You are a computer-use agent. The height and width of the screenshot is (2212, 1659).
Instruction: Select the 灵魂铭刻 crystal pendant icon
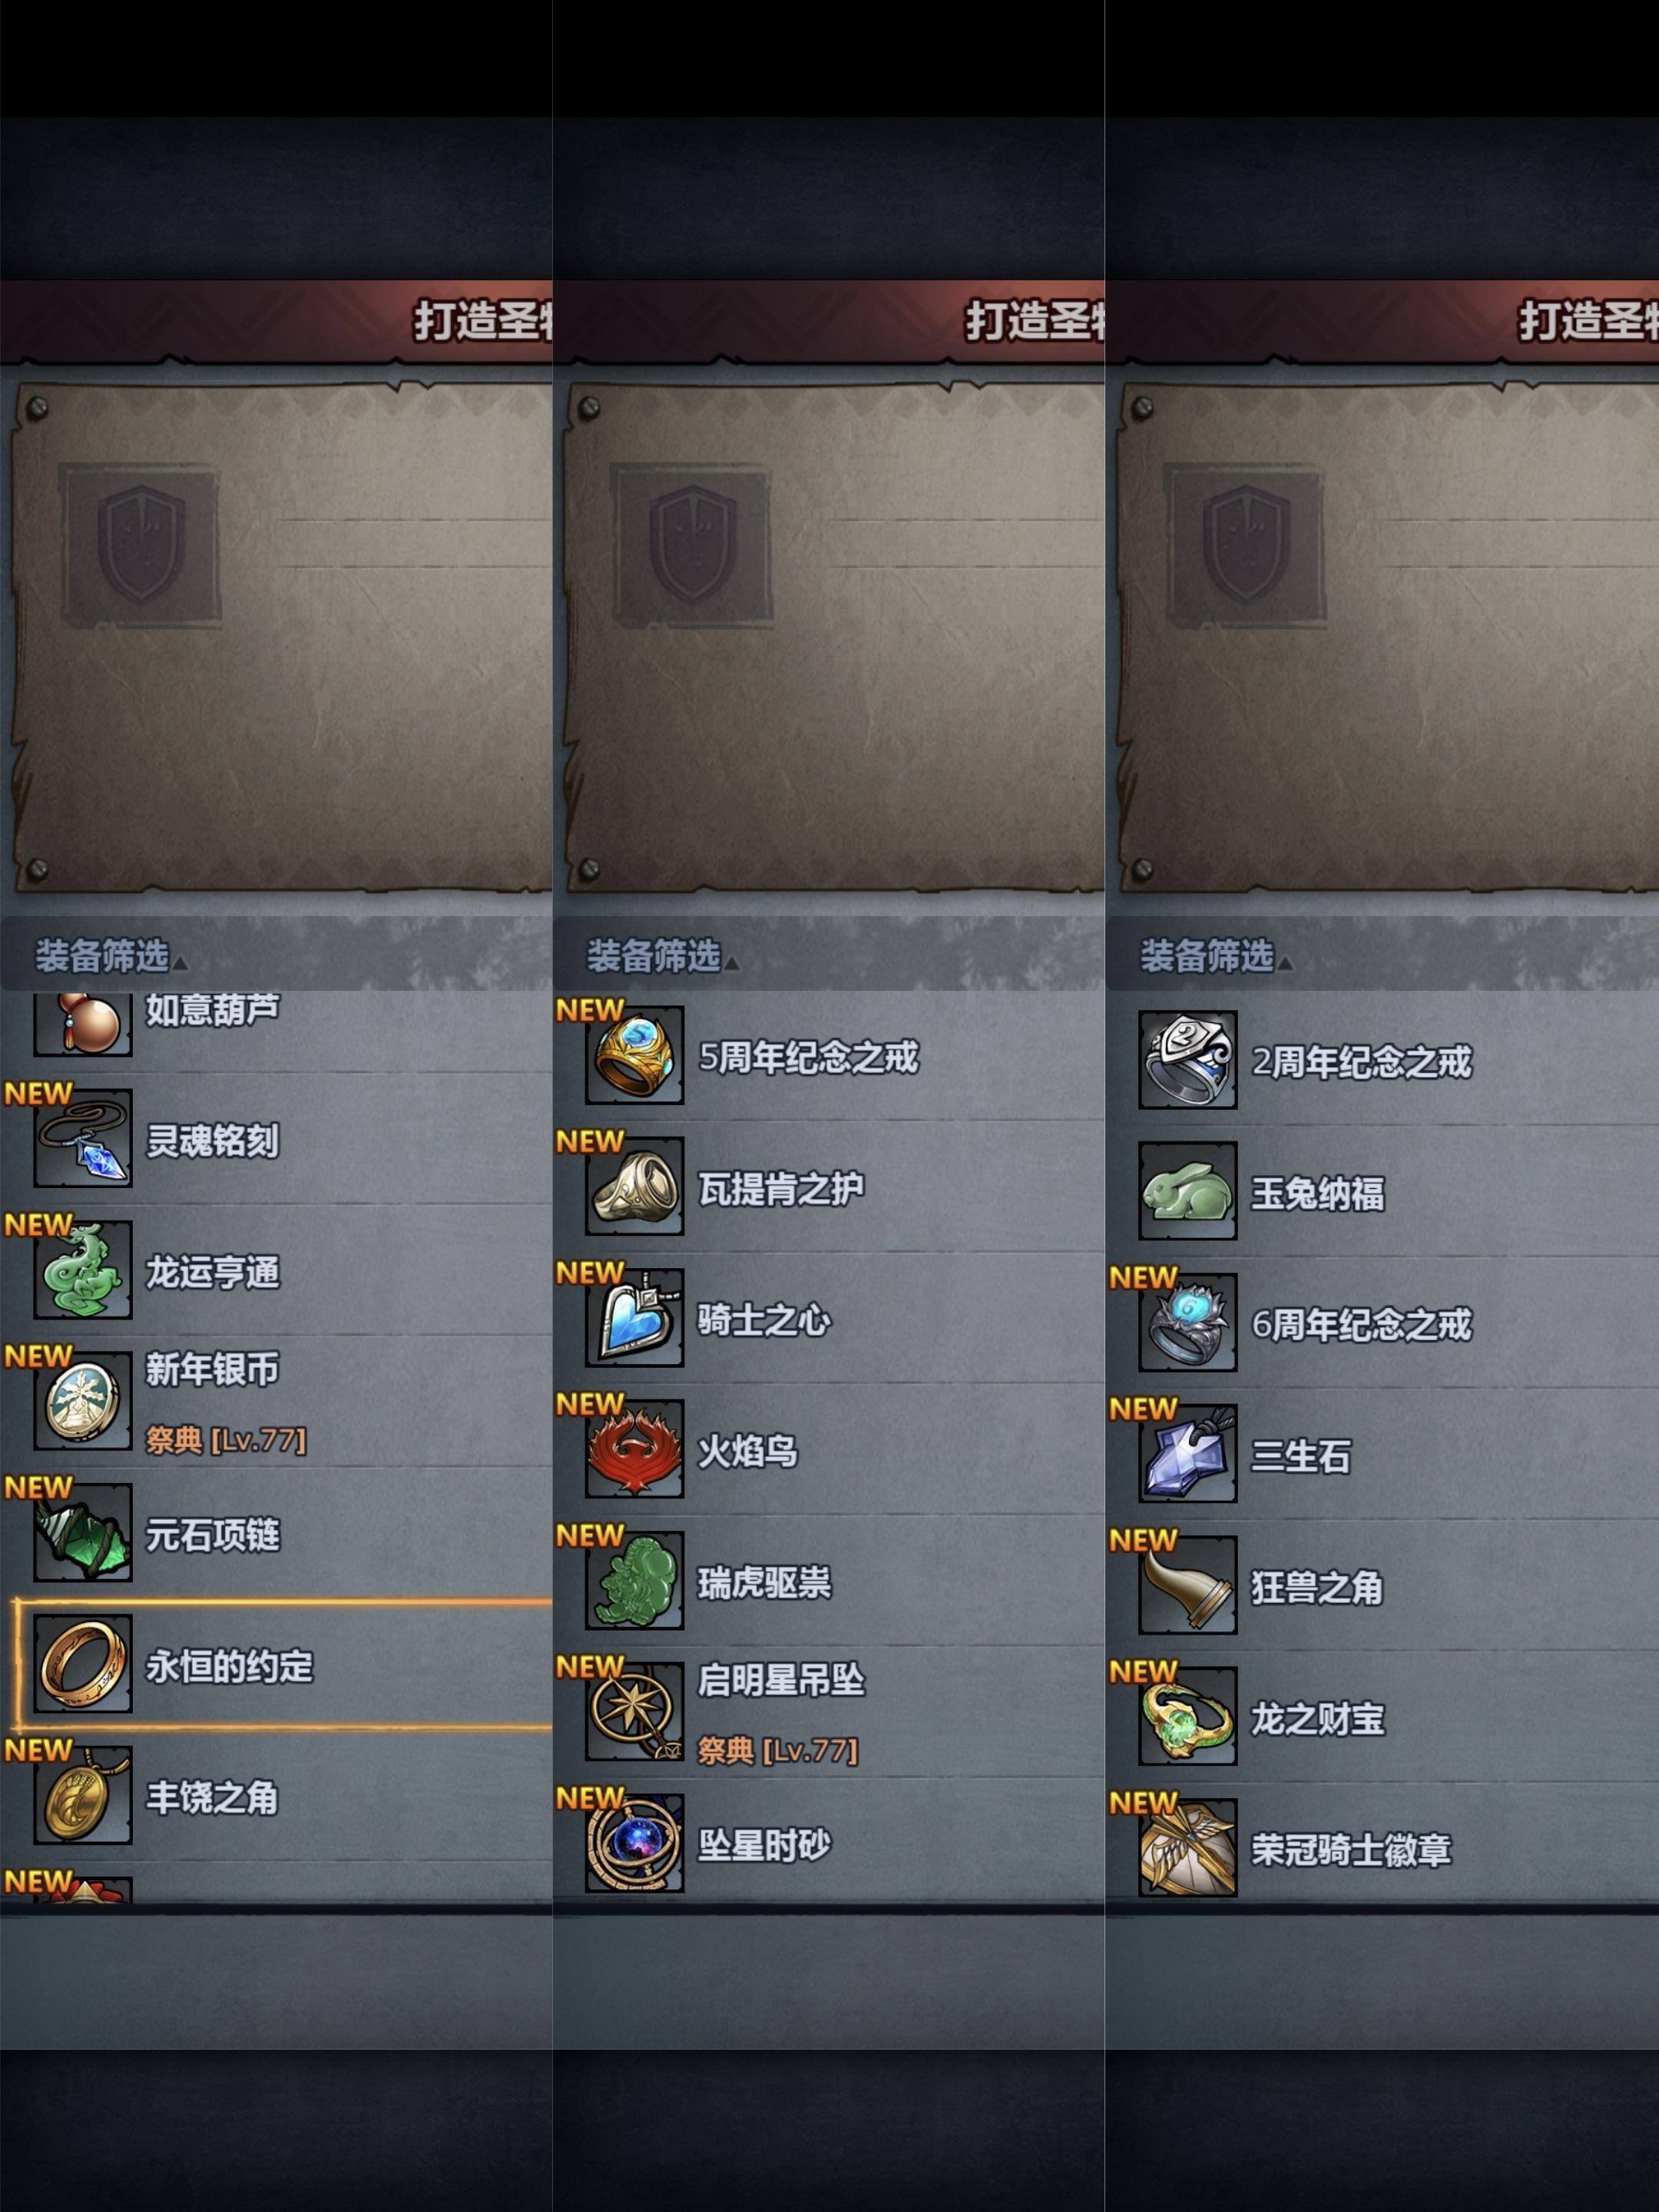point(83,1139)
